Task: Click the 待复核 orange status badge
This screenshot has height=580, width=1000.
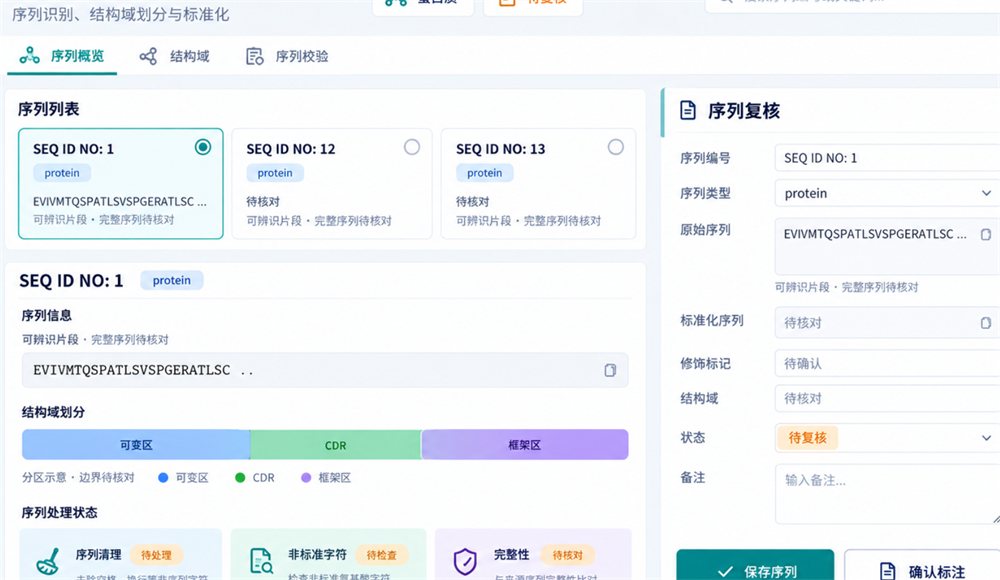Action: point(807,438)
